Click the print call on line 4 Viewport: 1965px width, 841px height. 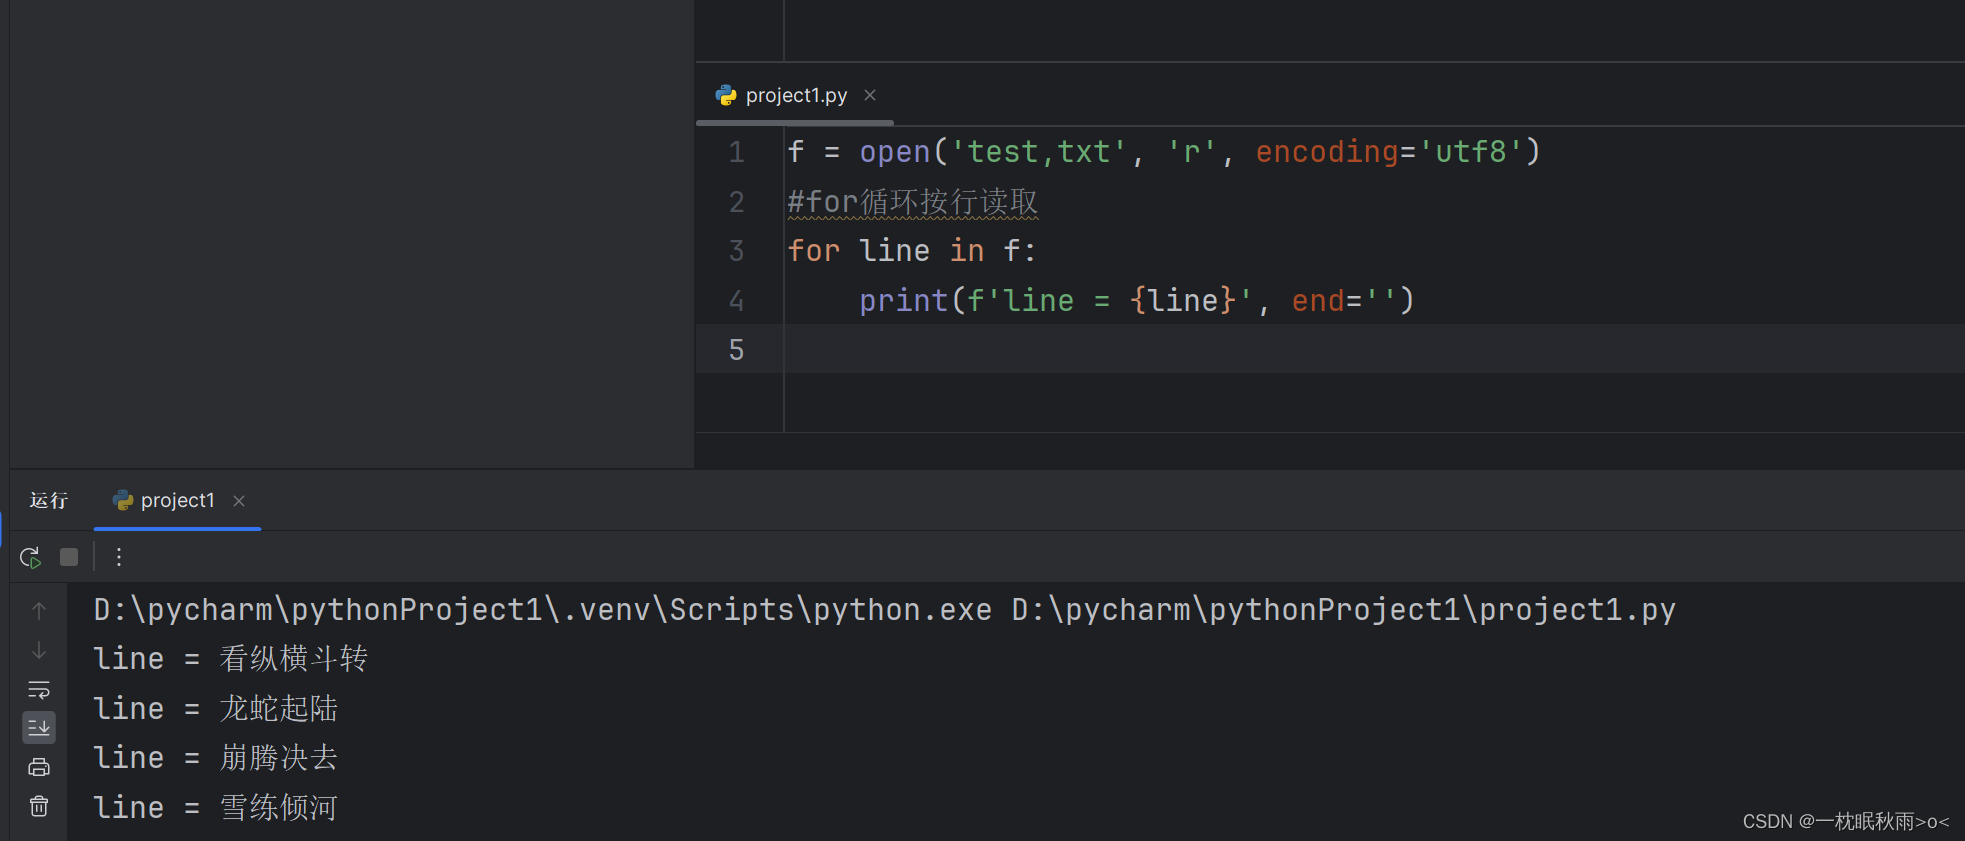tap(904, 301)
